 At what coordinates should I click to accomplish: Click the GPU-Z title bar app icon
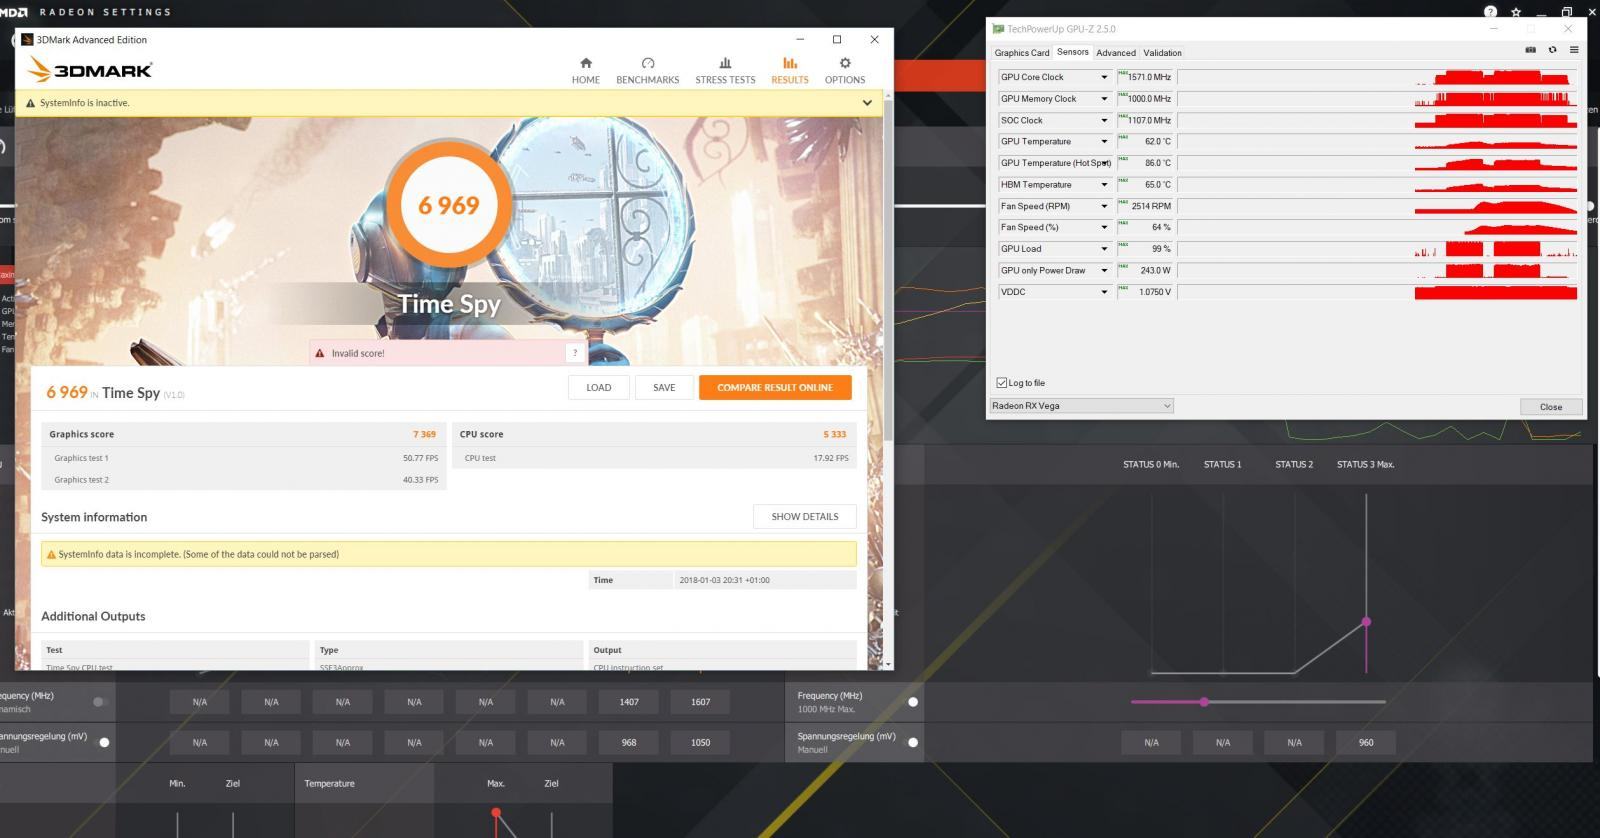click(x=998, y=29)
